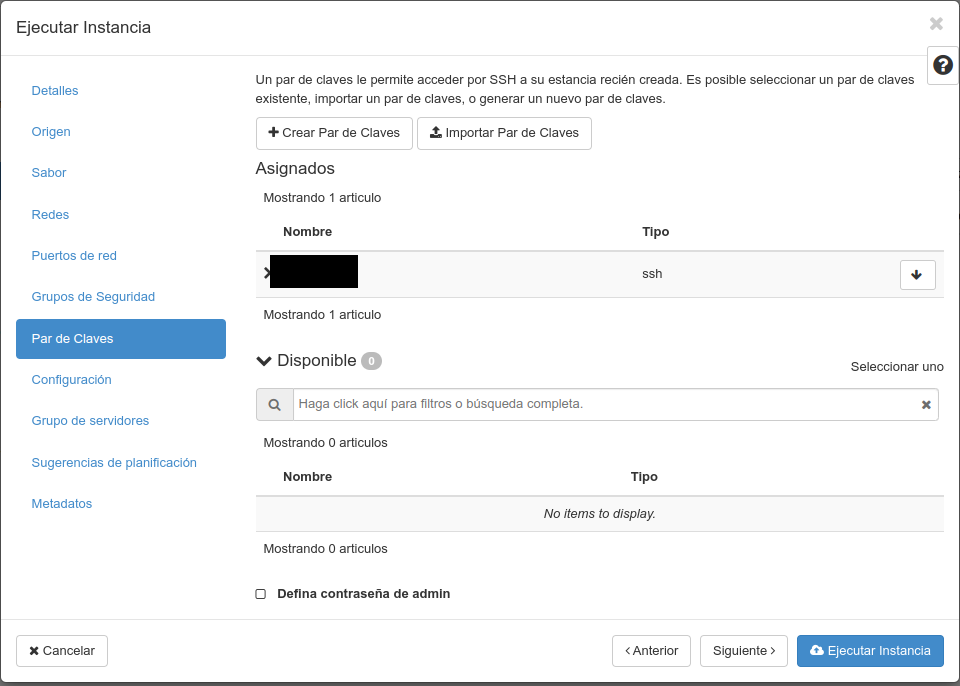Click the Siguiente button
Image resolution: width=960 pixels, height=686 pixels.
[744, 650]
